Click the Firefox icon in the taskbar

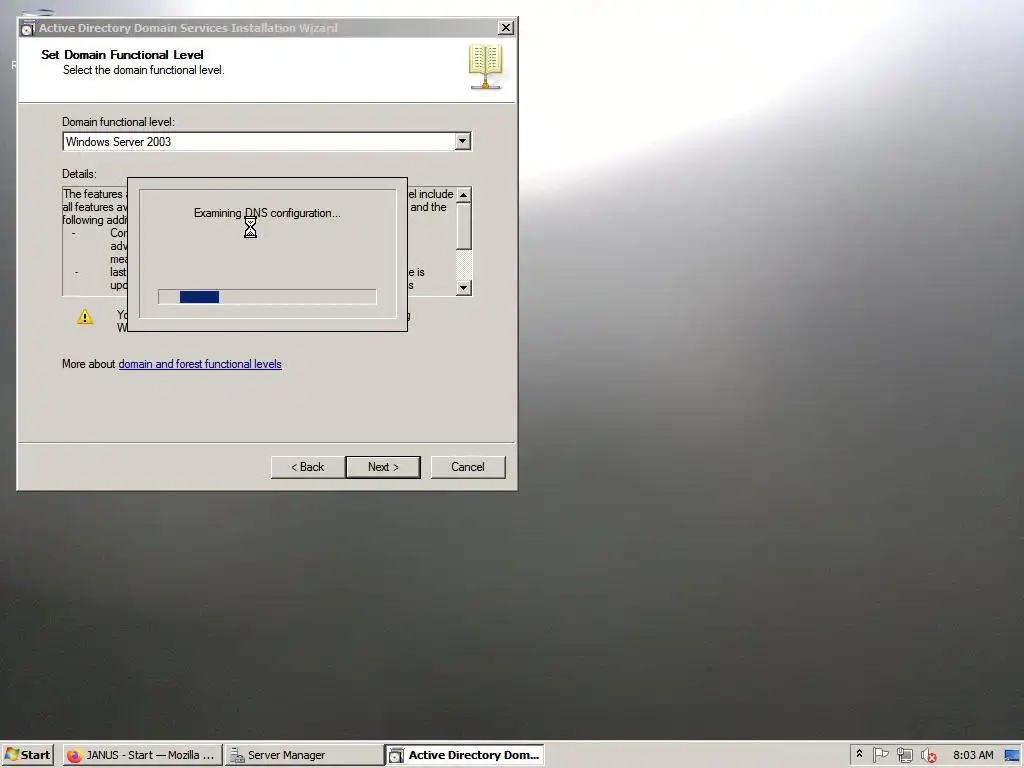(74, 755)
